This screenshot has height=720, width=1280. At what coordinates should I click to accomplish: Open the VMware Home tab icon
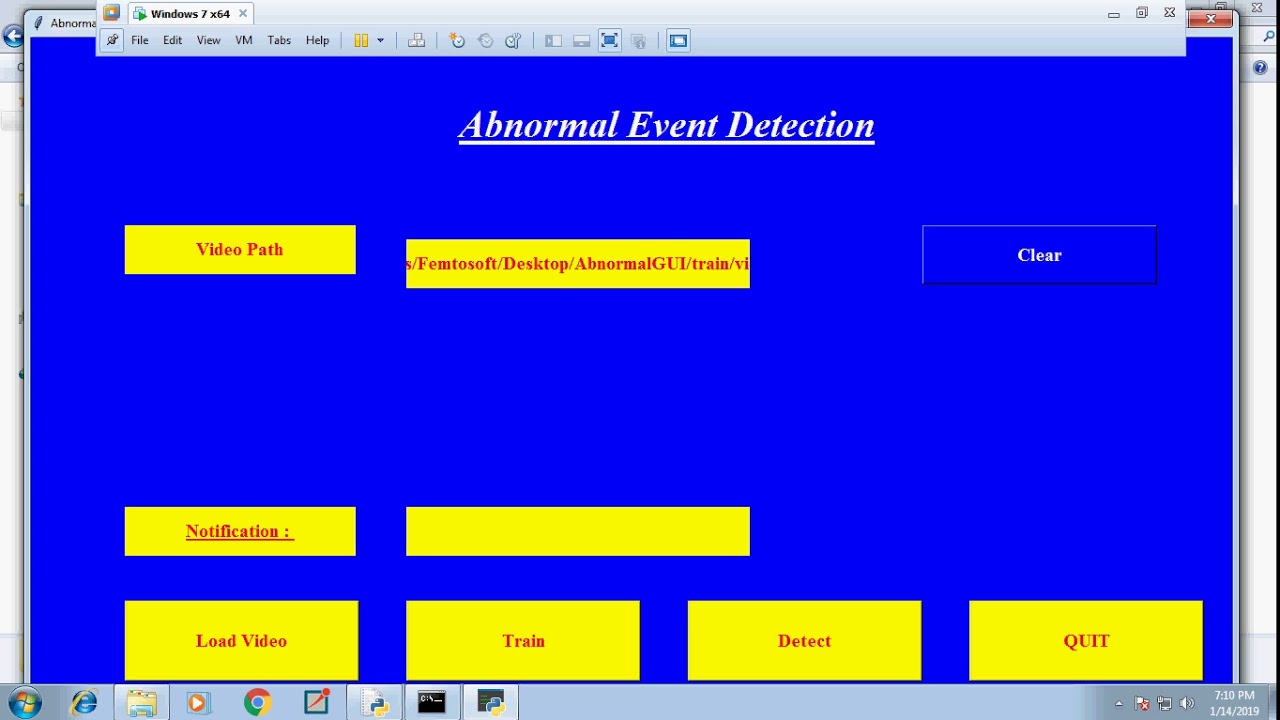click(x=111, y=13)
